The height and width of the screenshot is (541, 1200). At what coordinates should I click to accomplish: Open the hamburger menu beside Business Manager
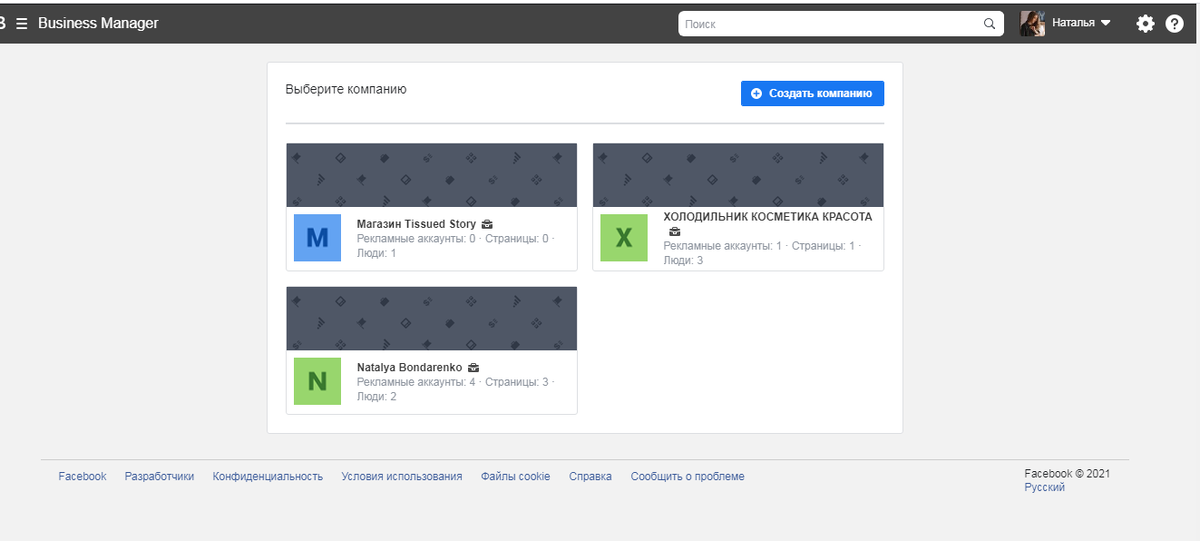coord(22,23)
